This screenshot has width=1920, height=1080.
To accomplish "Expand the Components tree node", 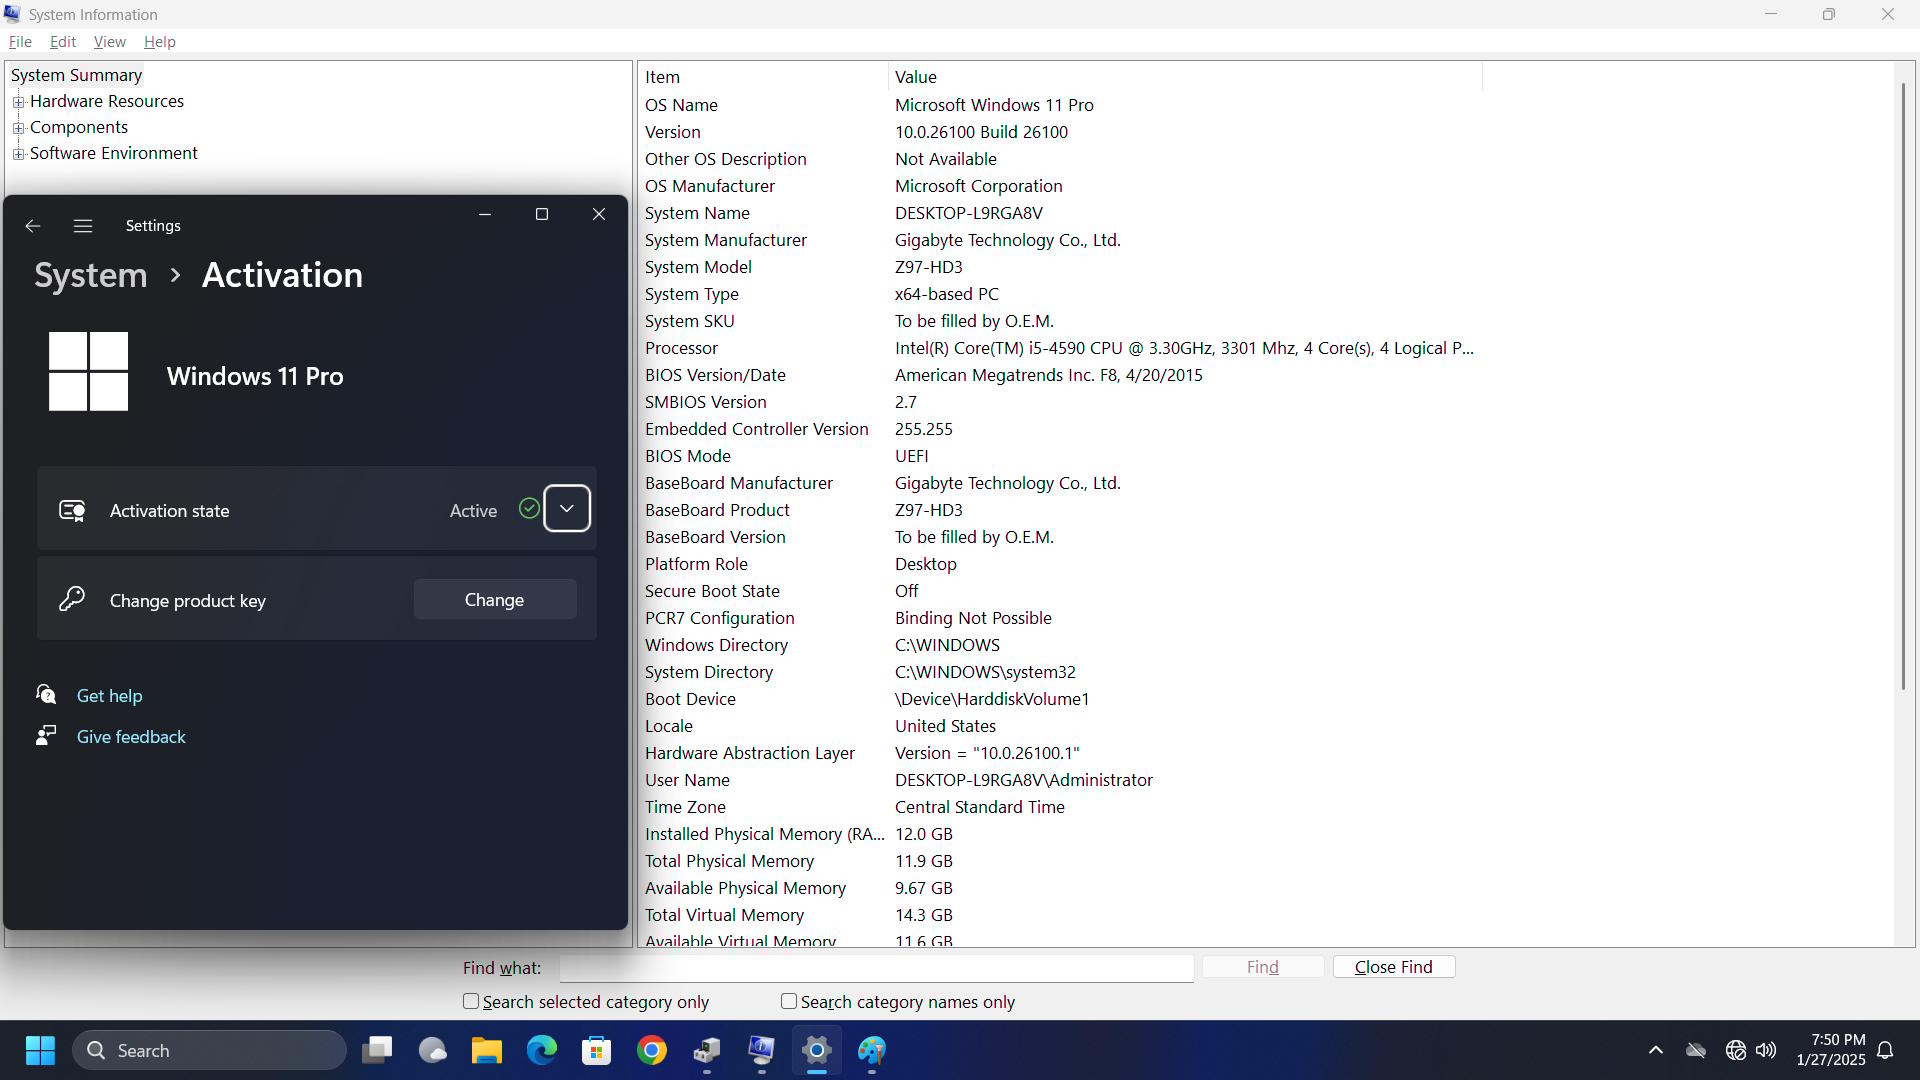I will [18, 128].
